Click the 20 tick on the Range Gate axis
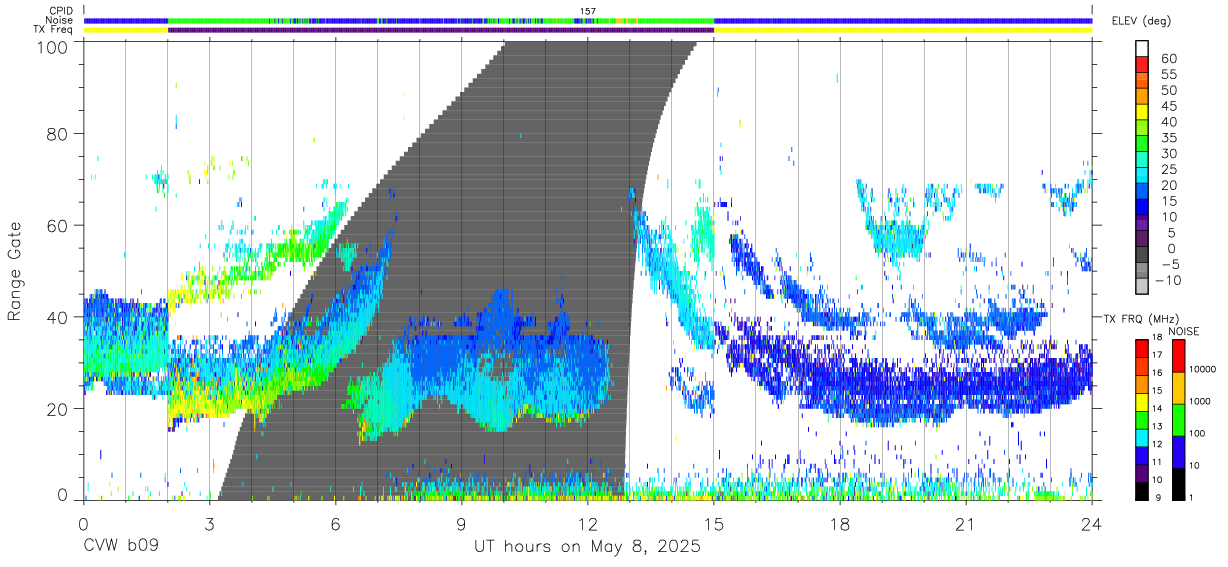The image size is (1228, 567). [x=59, y=409]
